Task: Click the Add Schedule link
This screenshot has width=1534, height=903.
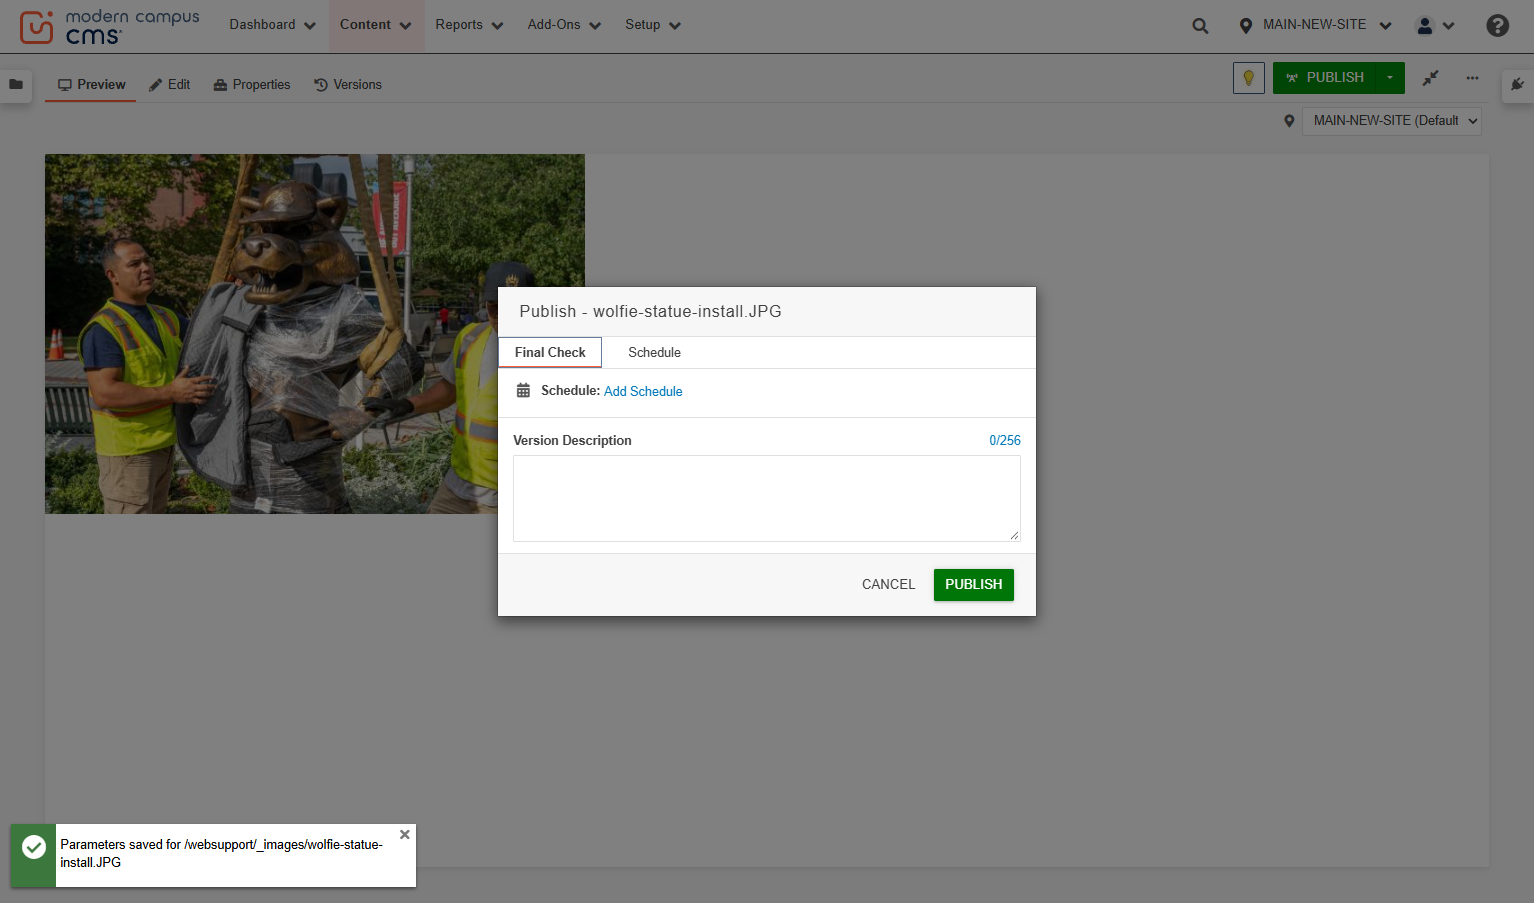Action: [643, 392]
